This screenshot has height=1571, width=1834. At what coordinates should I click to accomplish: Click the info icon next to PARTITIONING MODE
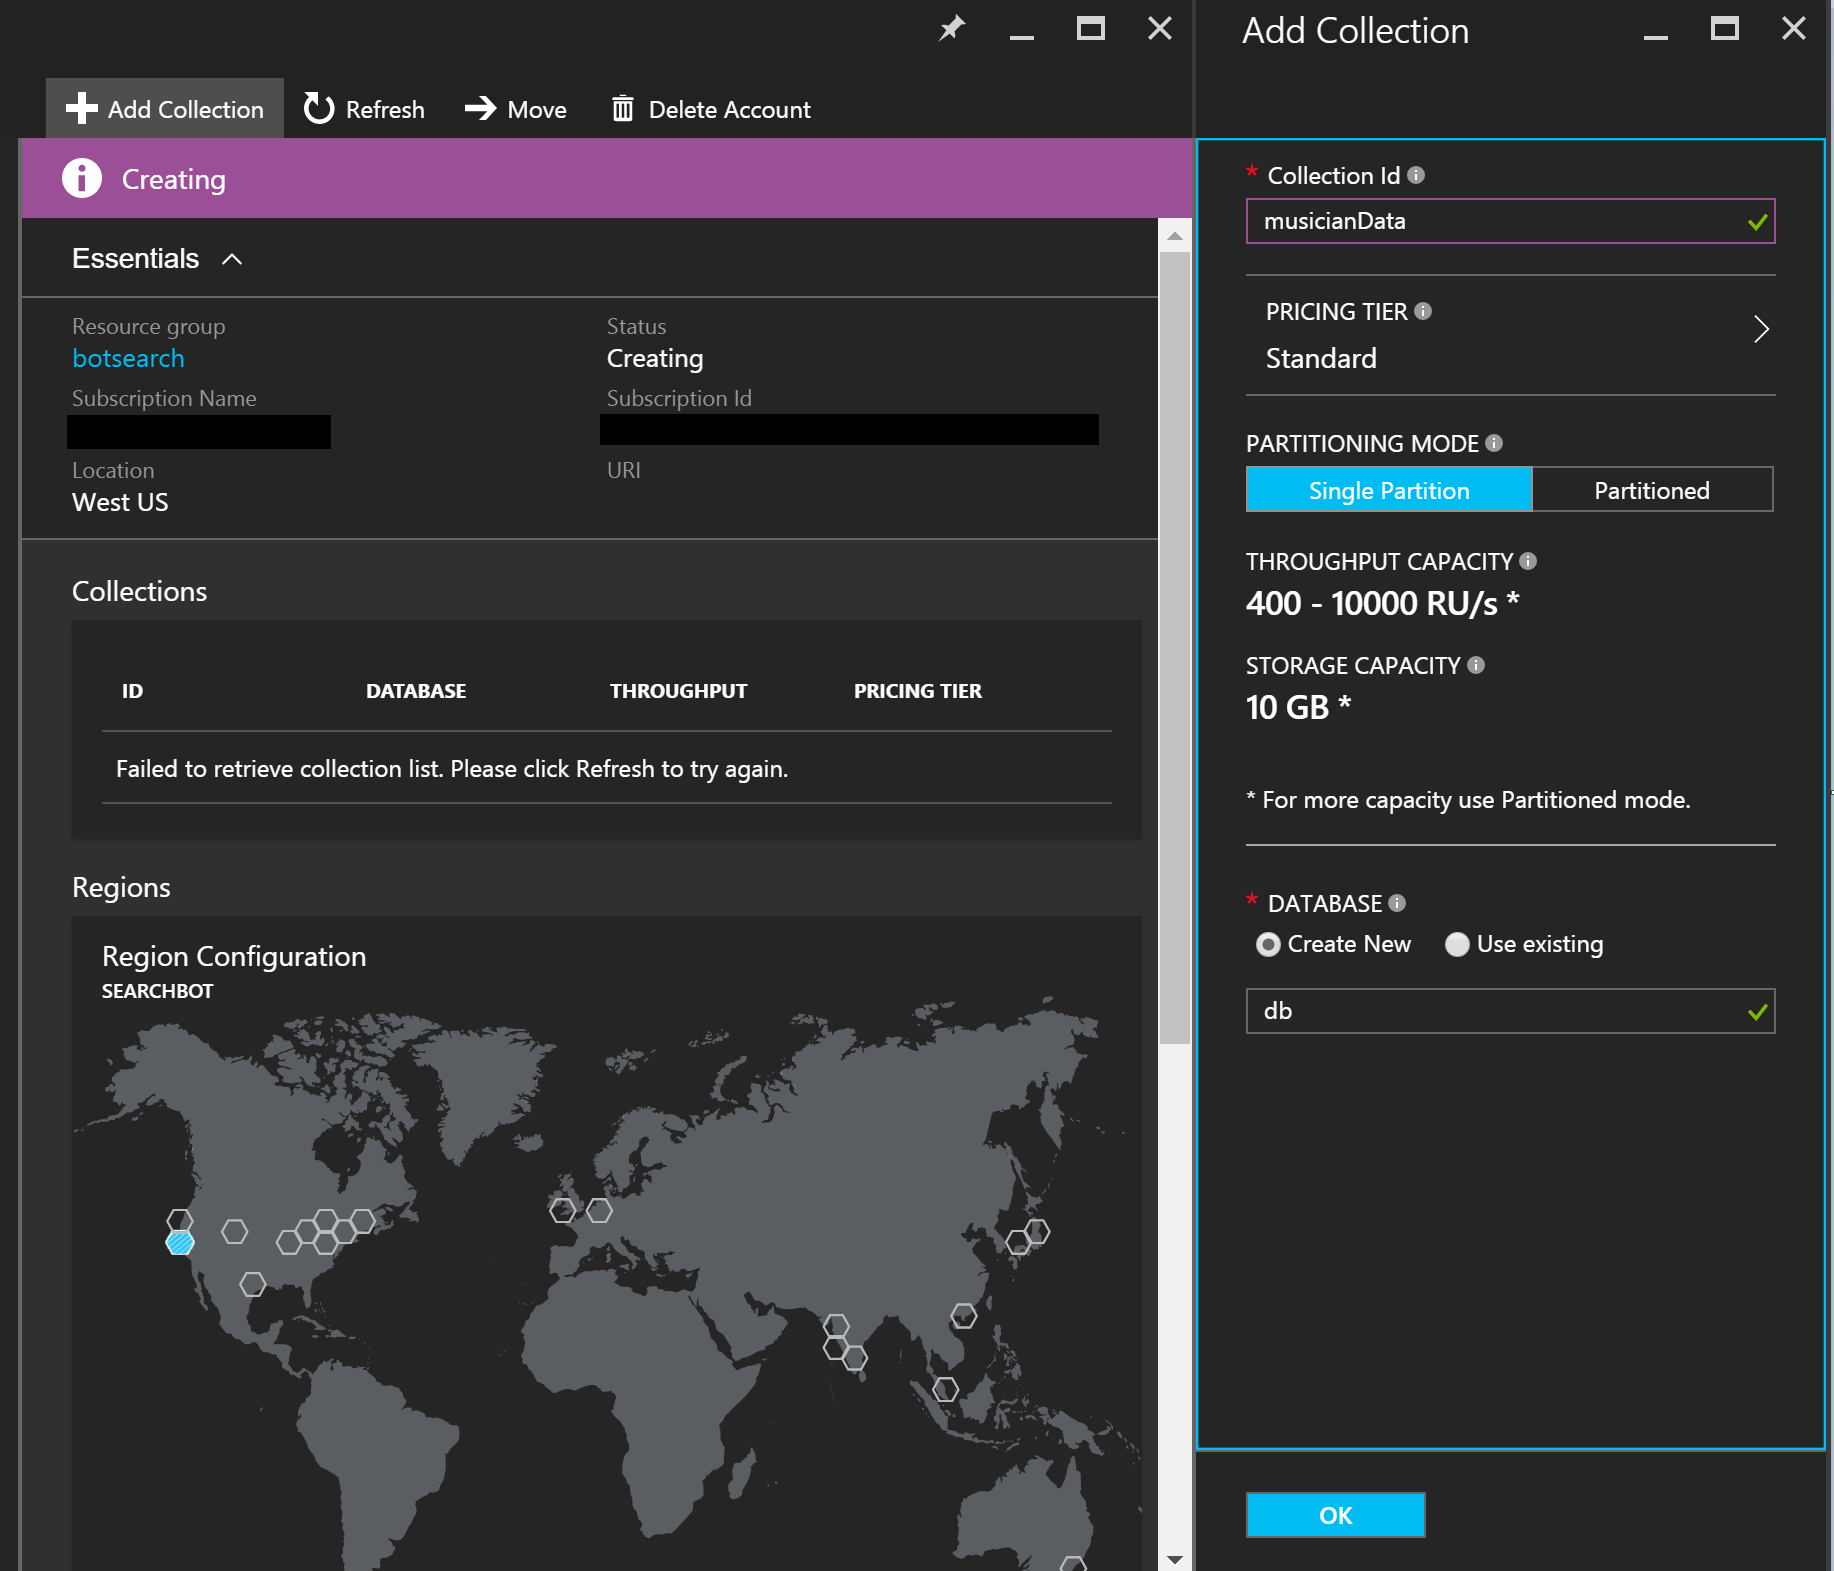click(x=1494, y=443)
